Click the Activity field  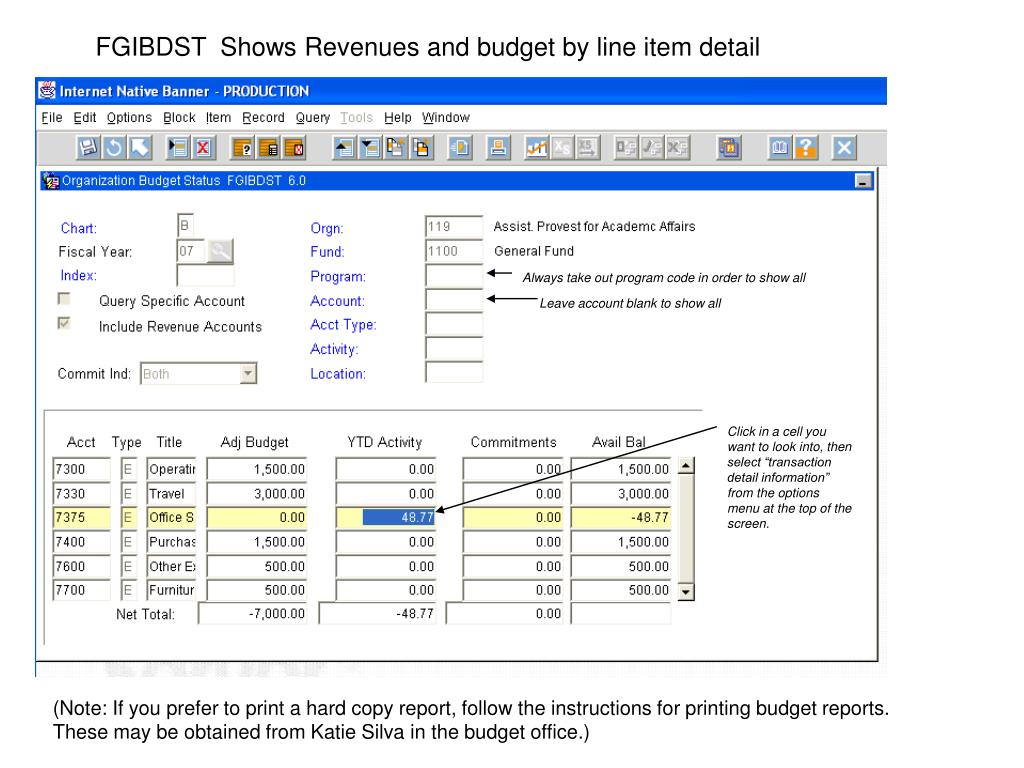pos(454,348)
